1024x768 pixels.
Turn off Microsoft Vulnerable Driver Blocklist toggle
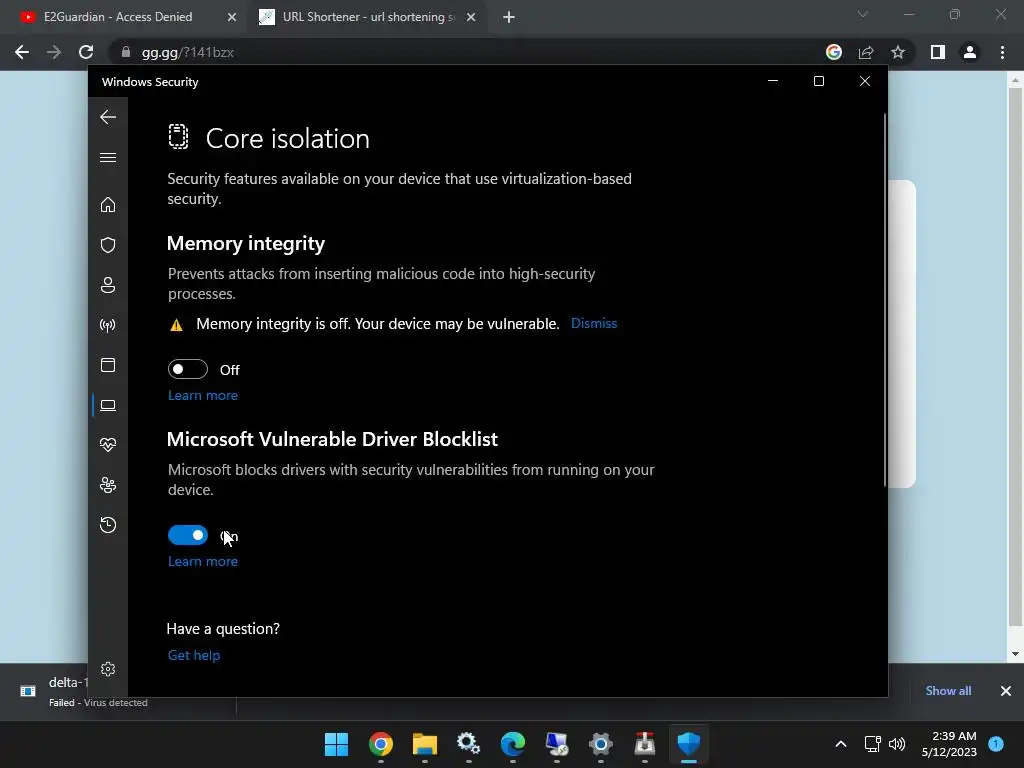[x=187, y=535]
